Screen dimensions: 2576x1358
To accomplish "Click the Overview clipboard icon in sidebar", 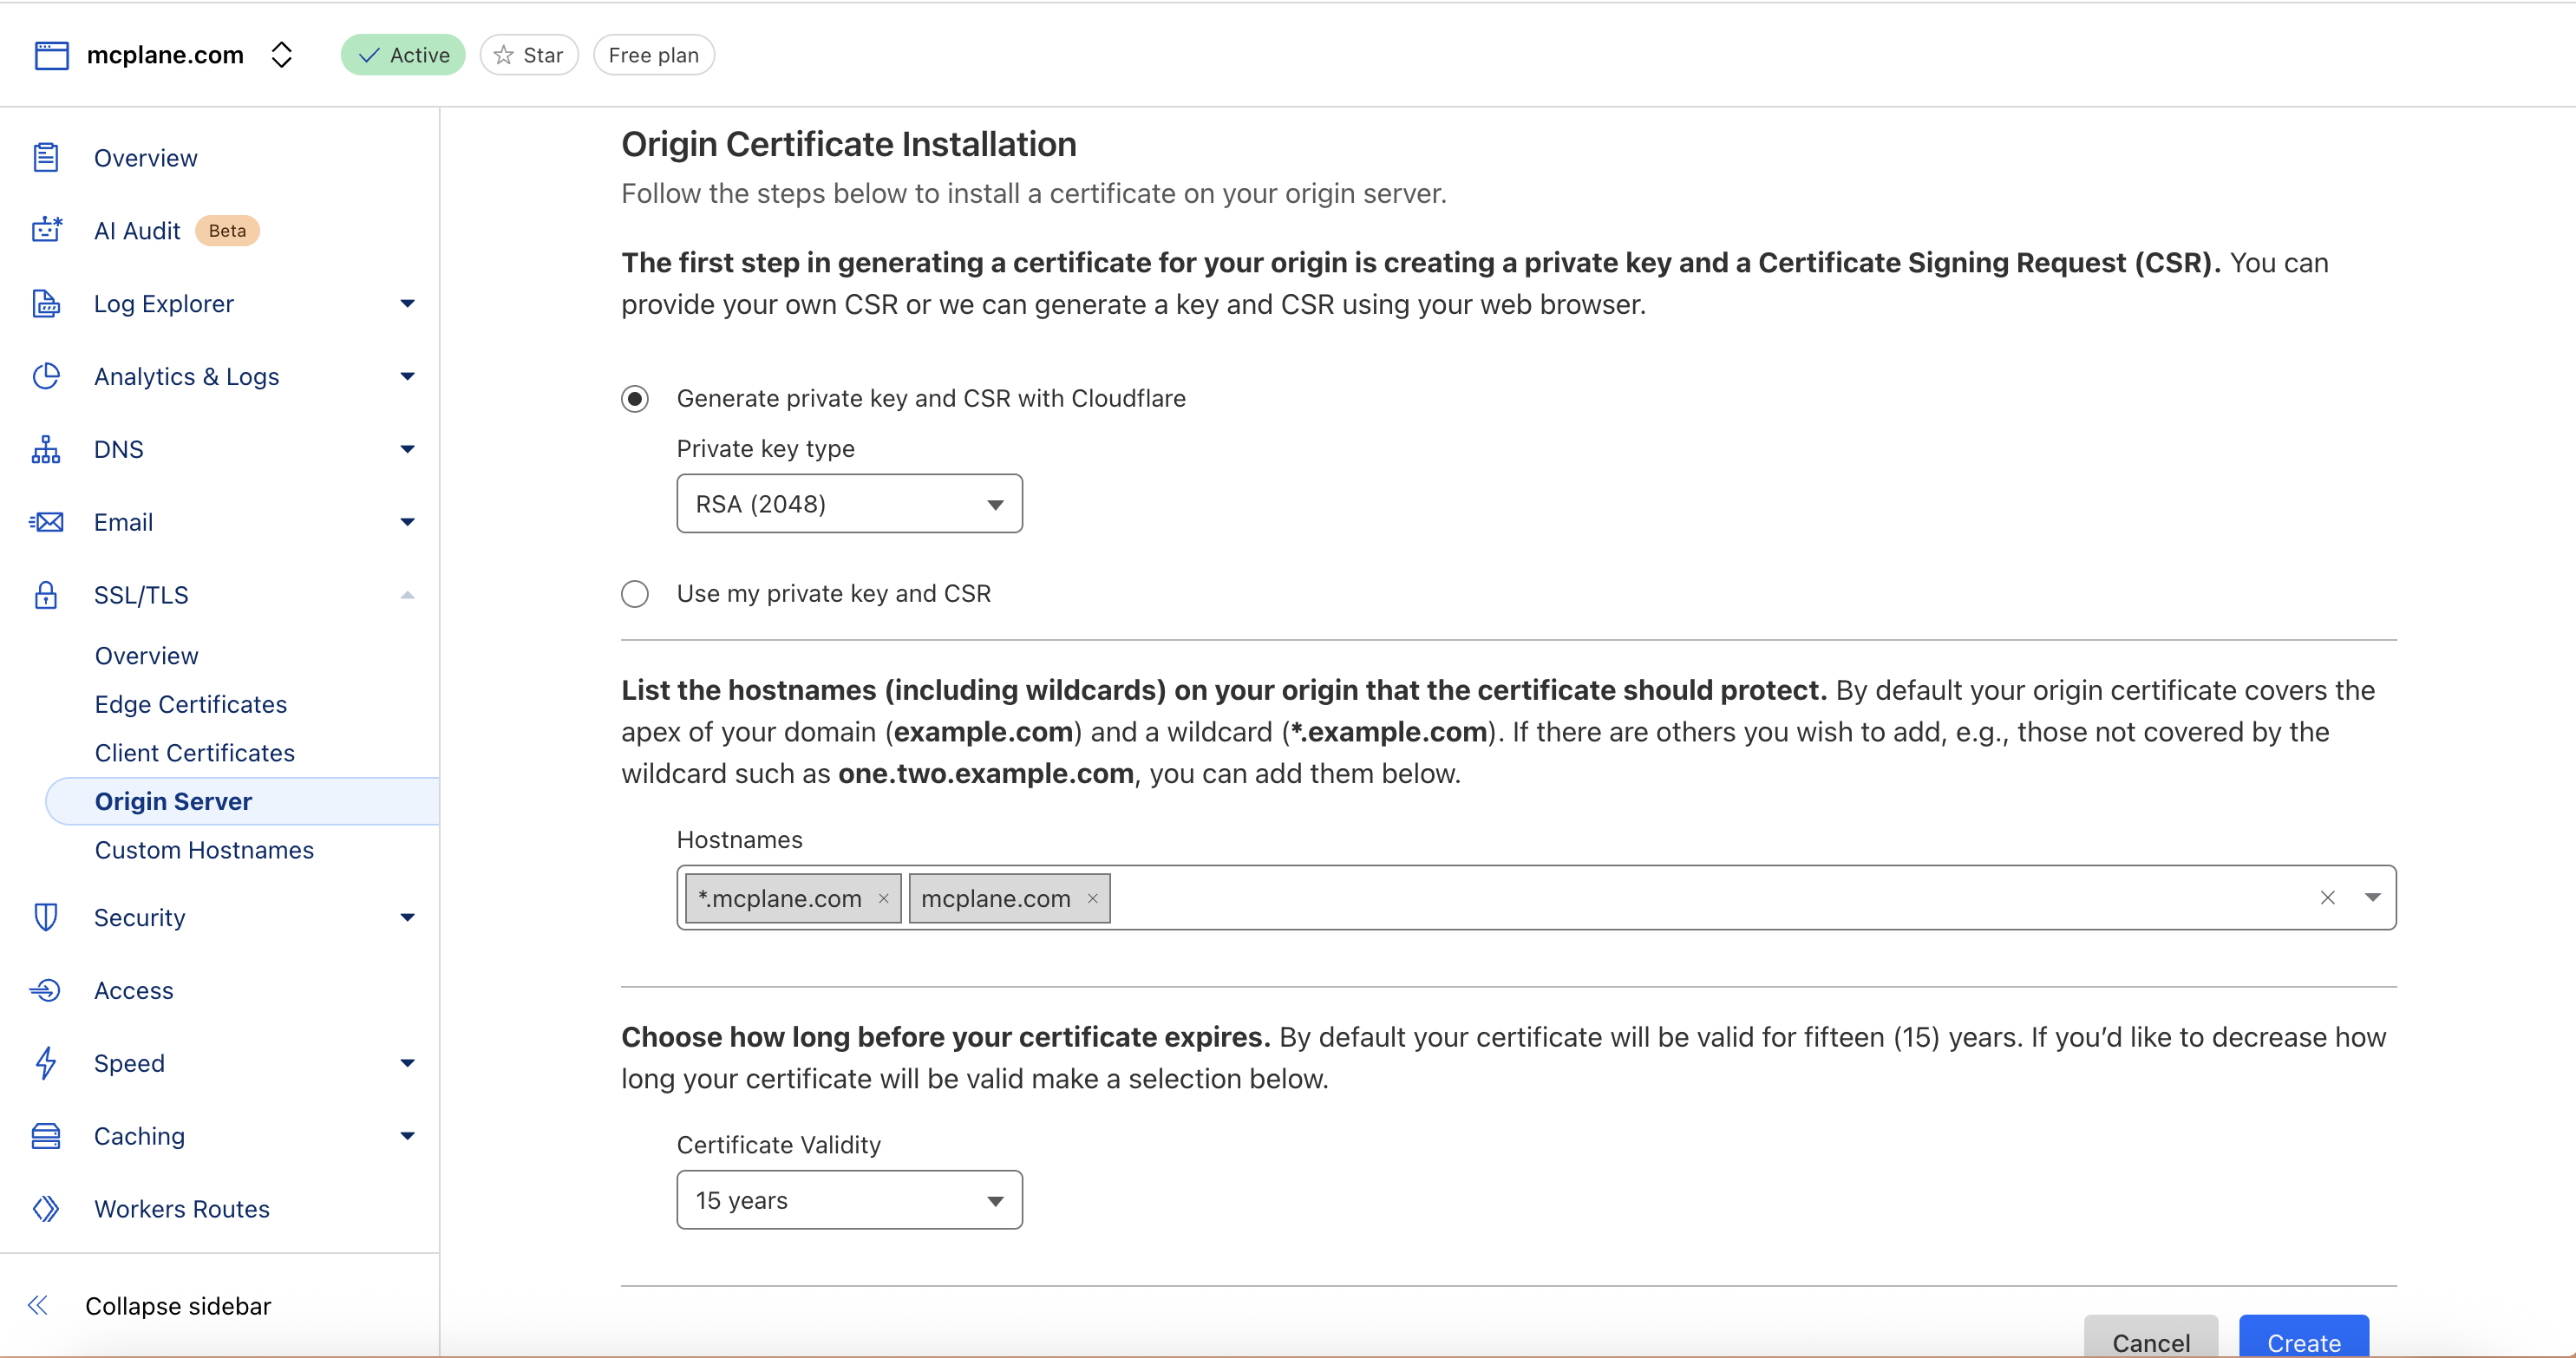I will [x=46, y=158].
